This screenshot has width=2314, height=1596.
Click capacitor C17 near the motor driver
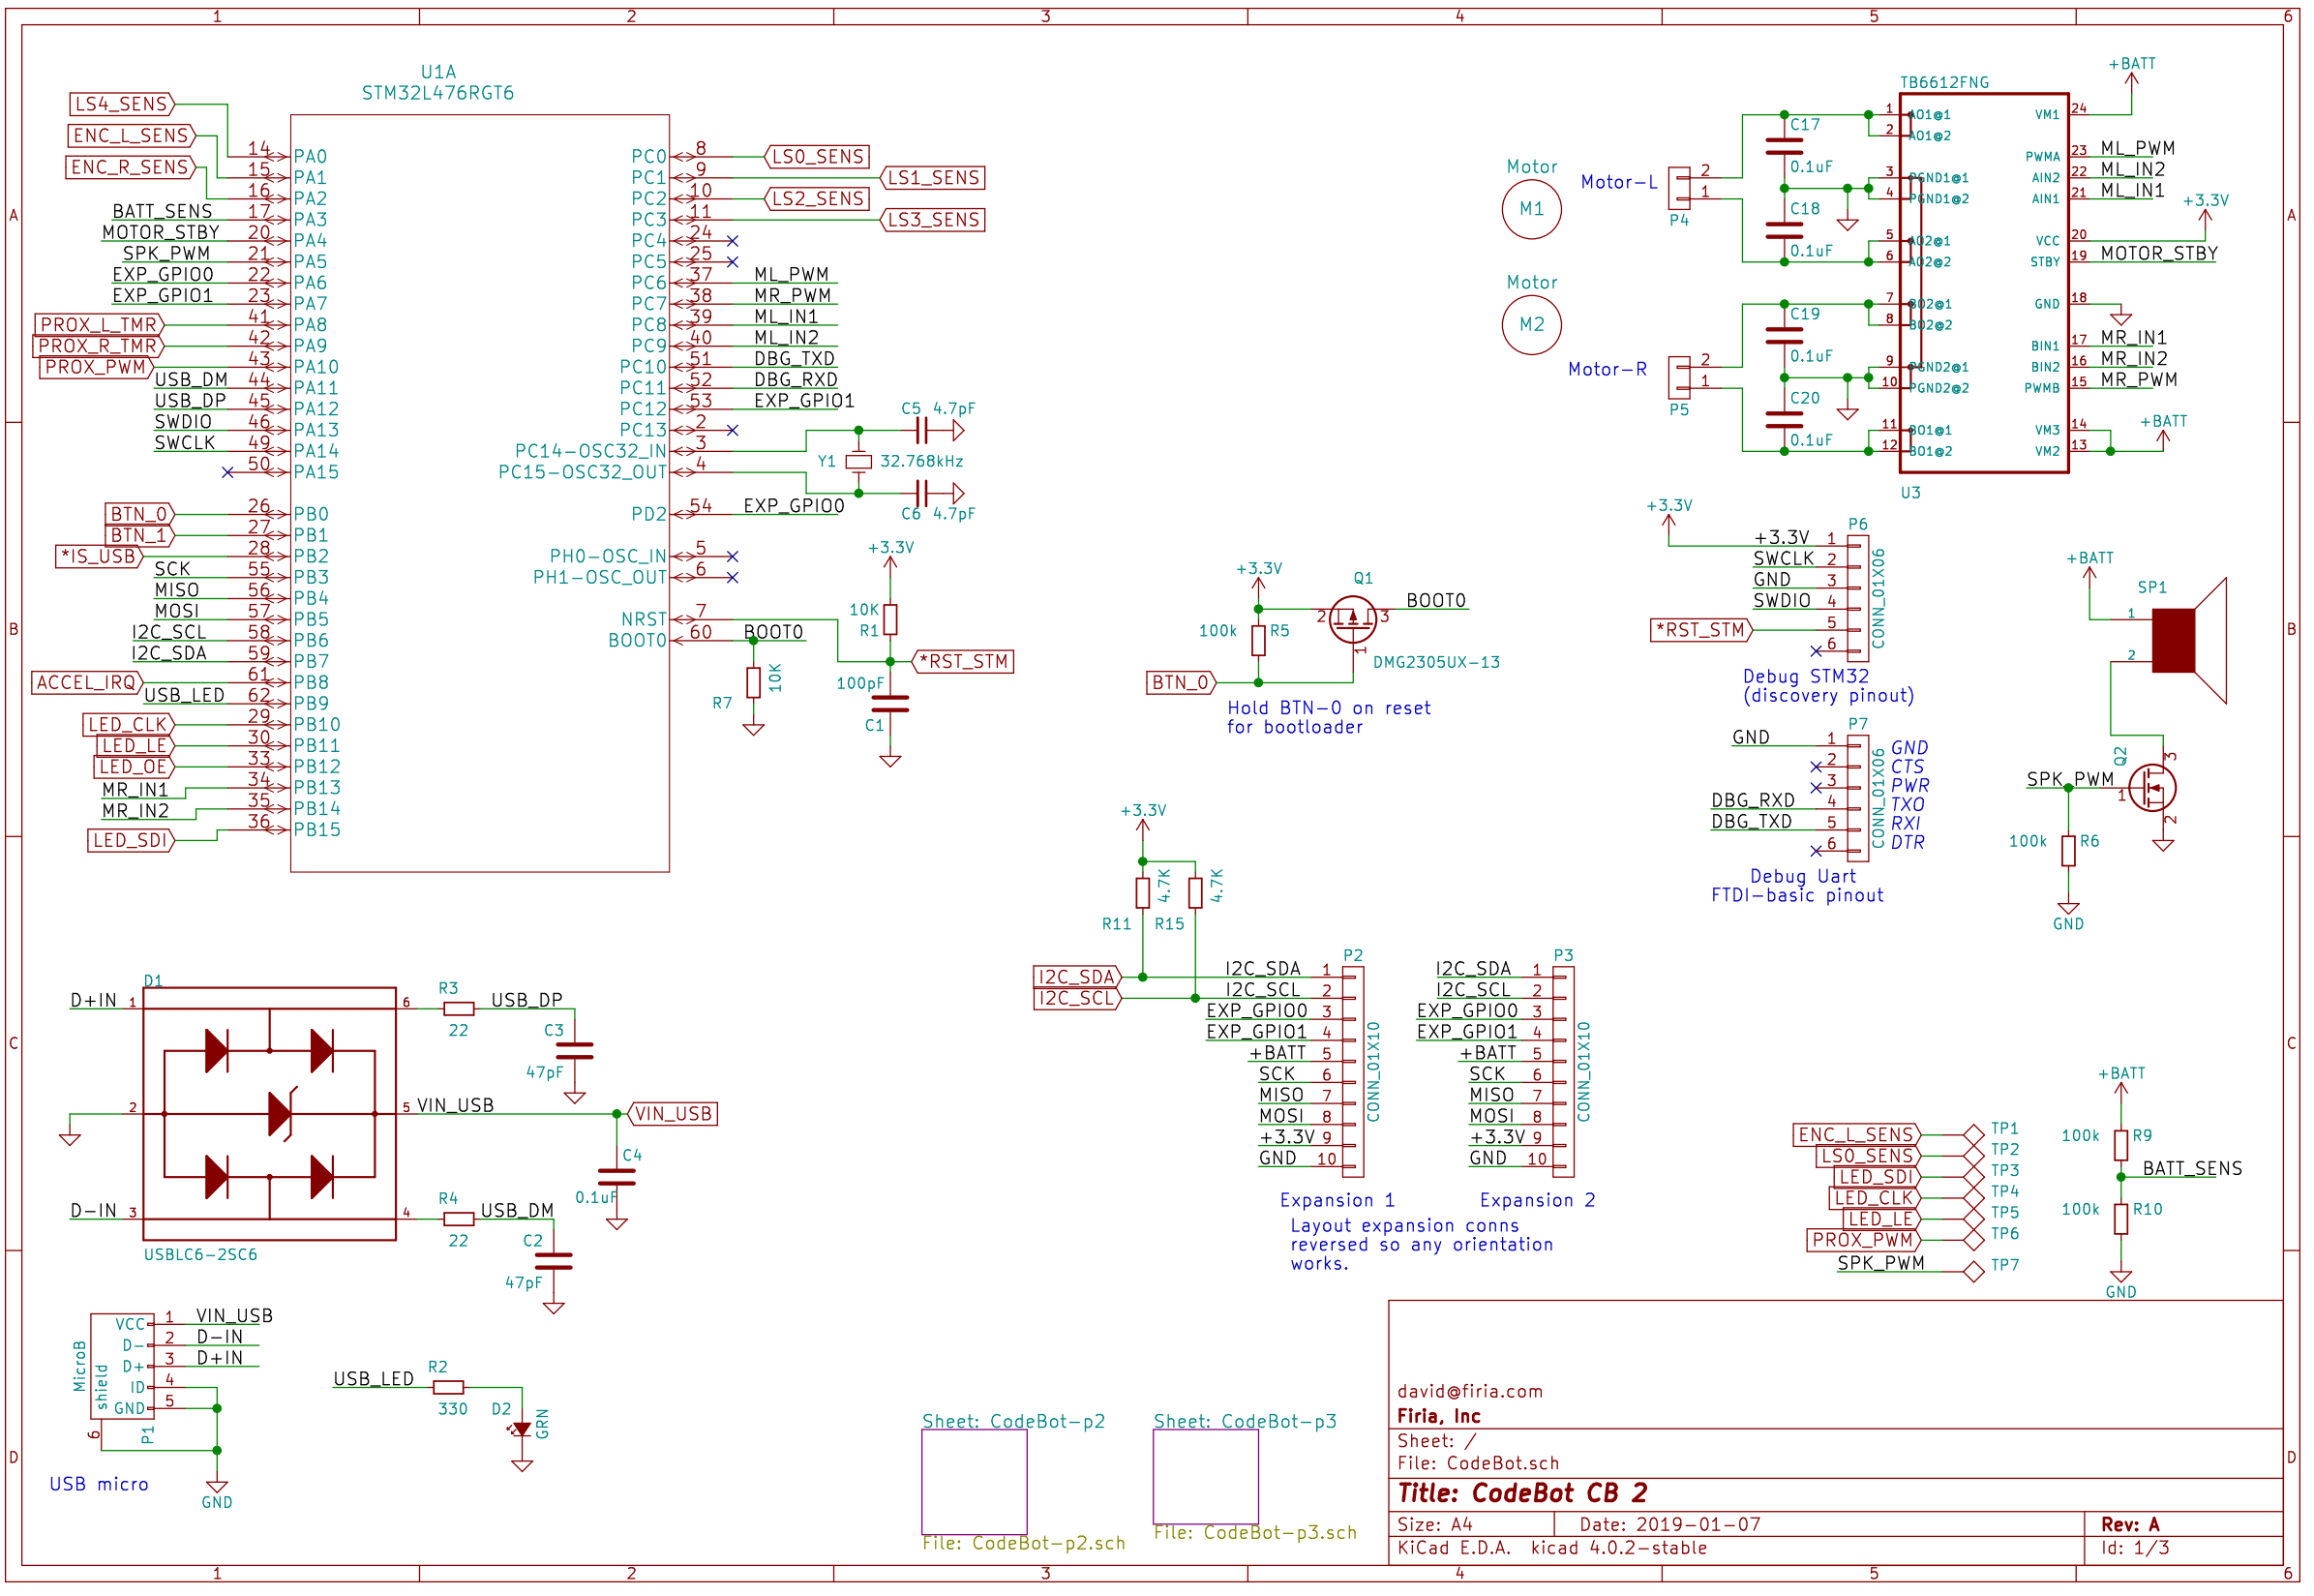(1784, 147)
